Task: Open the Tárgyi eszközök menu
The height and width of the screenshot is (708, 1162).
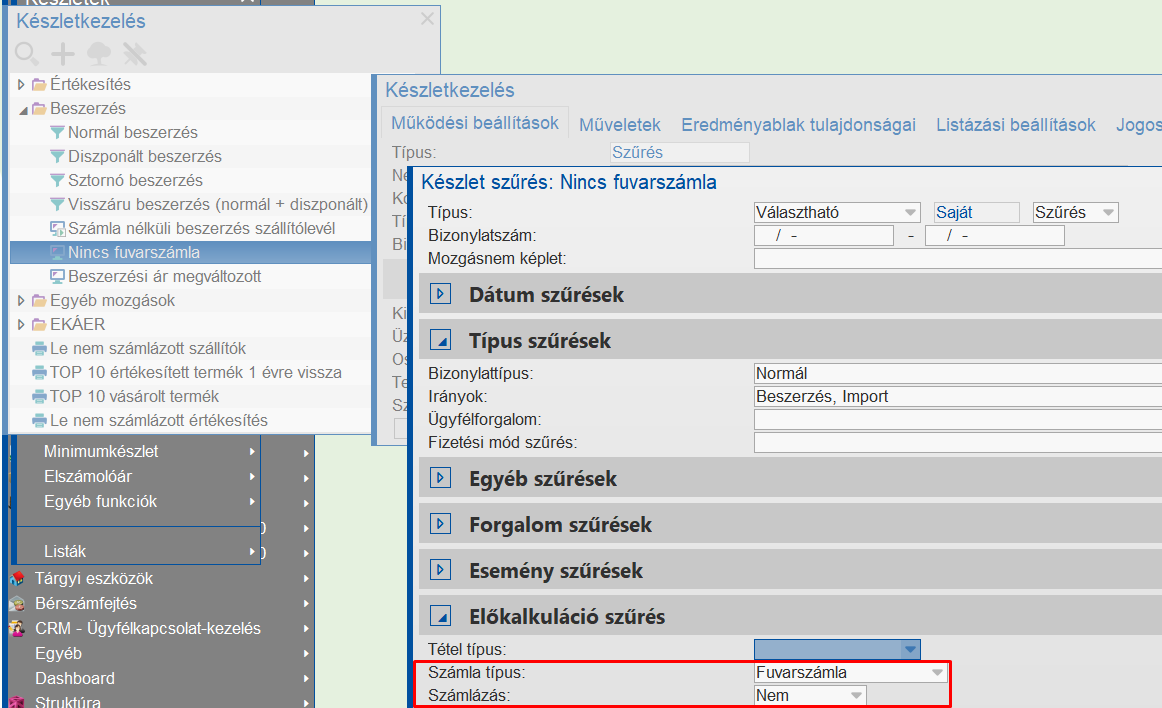Action: tap(160, 578)
